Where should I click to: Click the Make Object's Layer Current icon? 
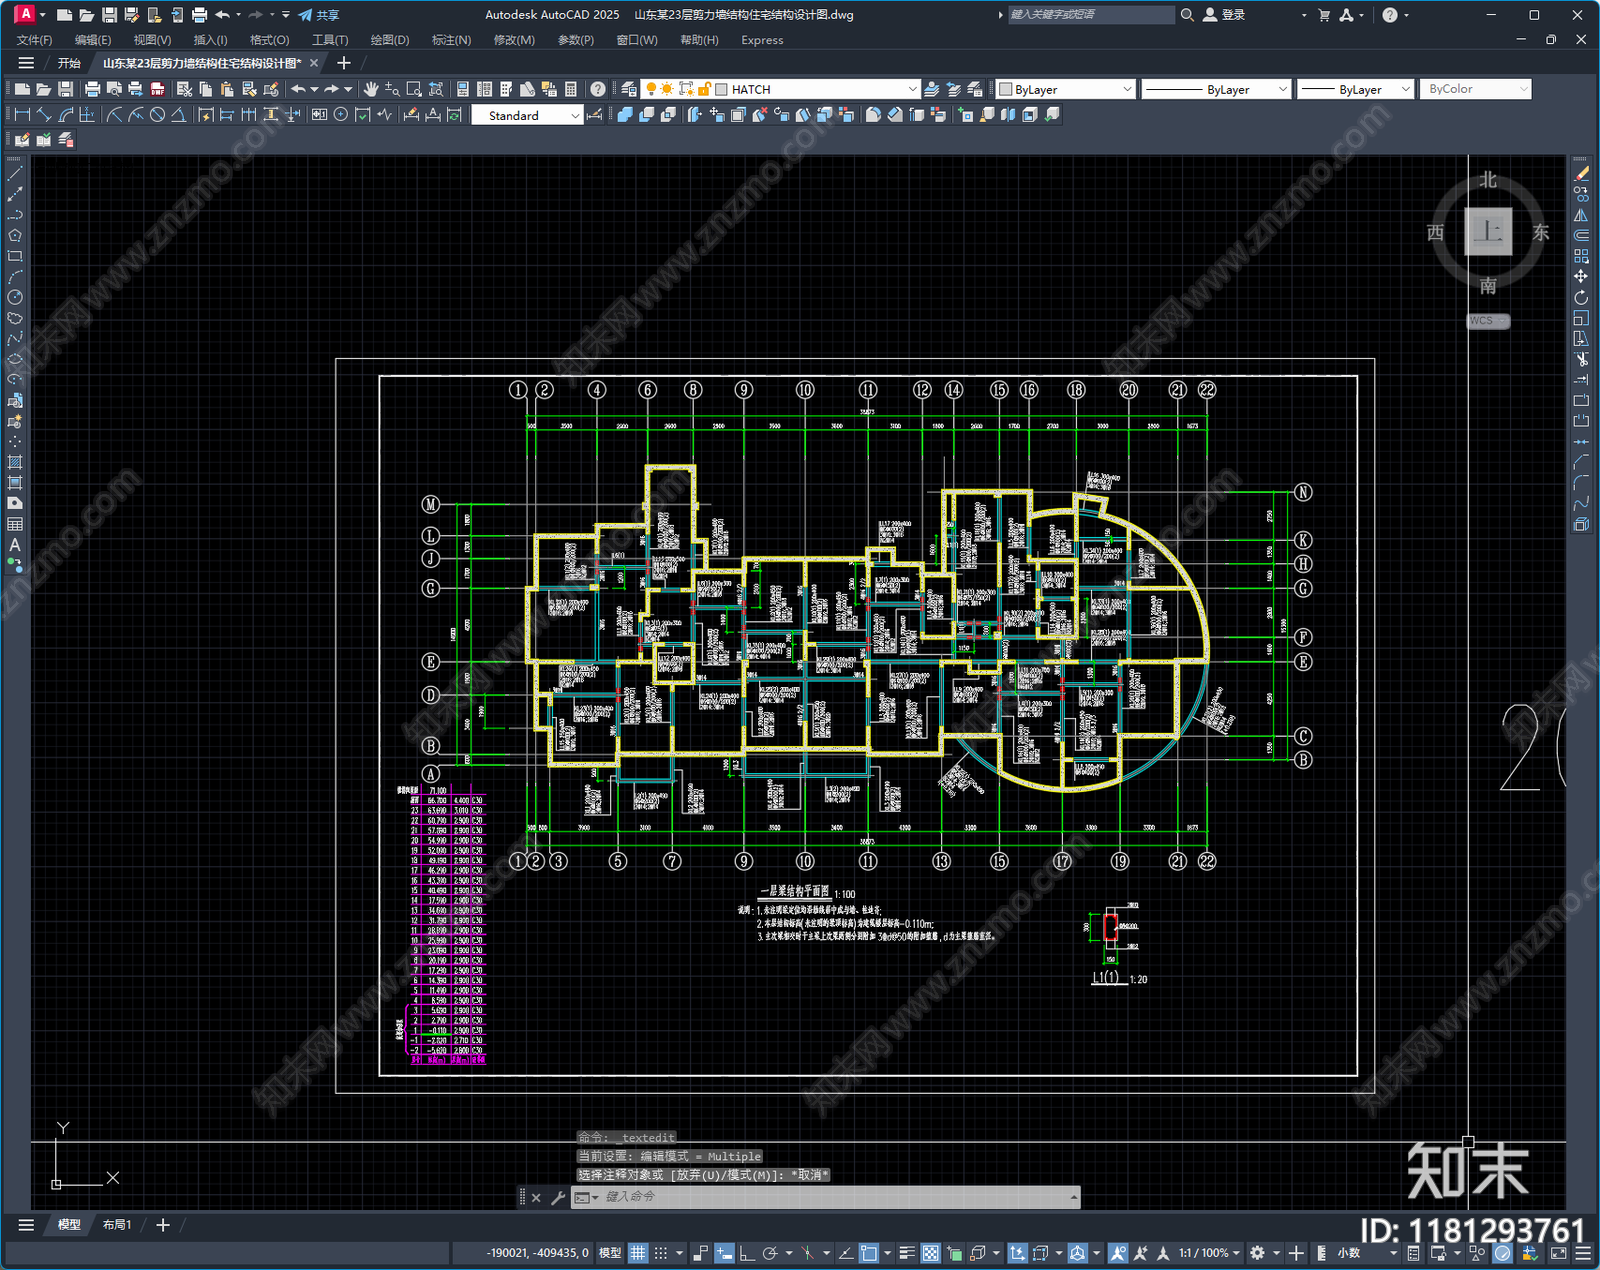pyautogui.click(x=931, y=89)
